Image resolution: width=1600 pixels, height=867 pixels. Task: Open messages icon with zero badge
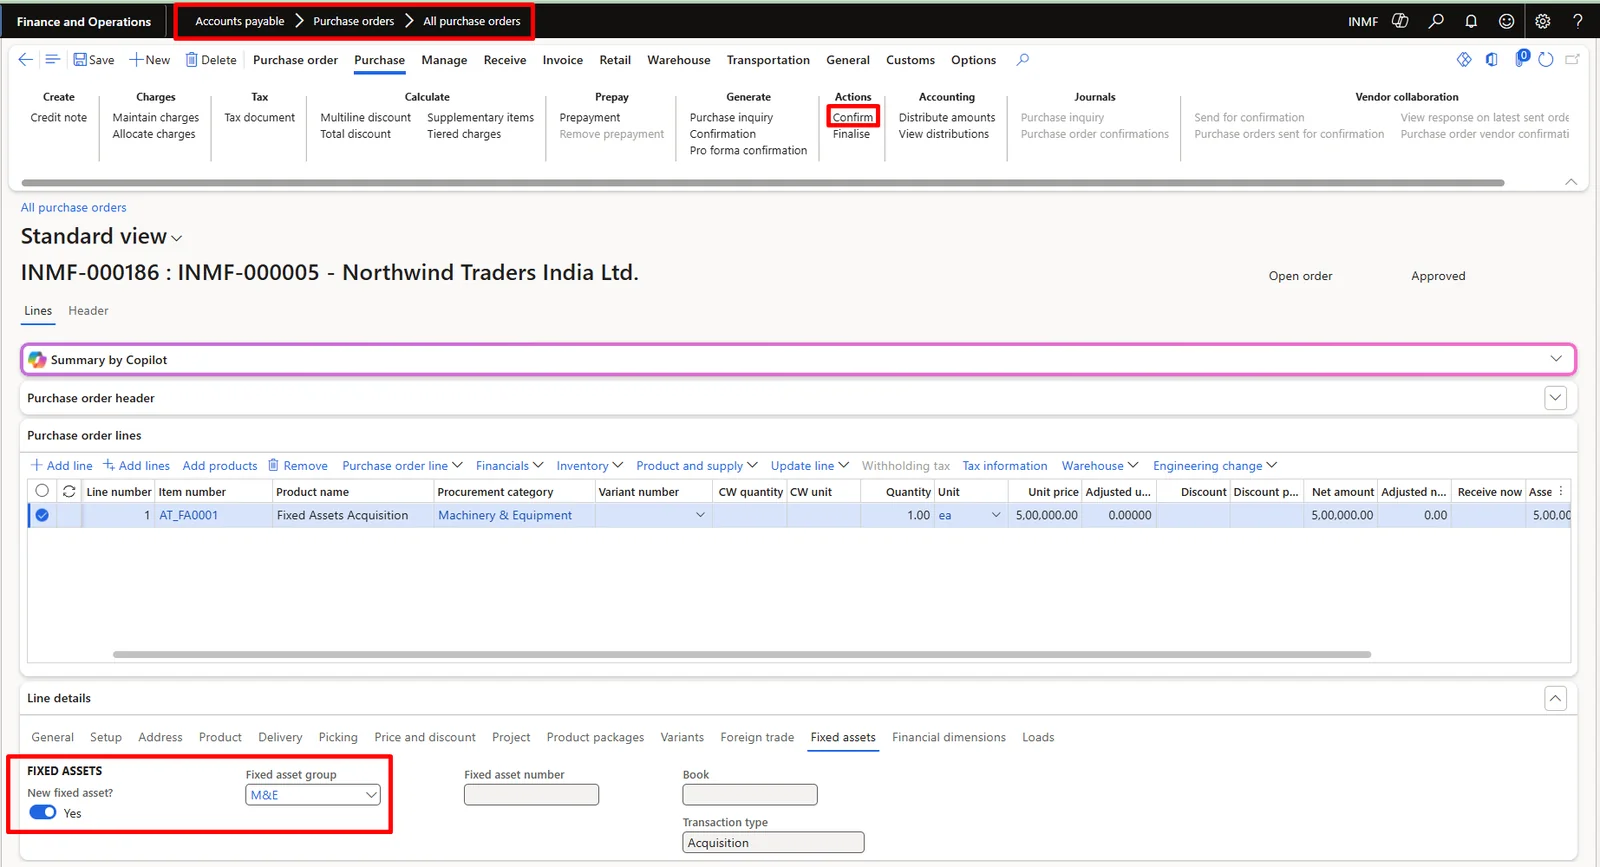pos(1521,59)
